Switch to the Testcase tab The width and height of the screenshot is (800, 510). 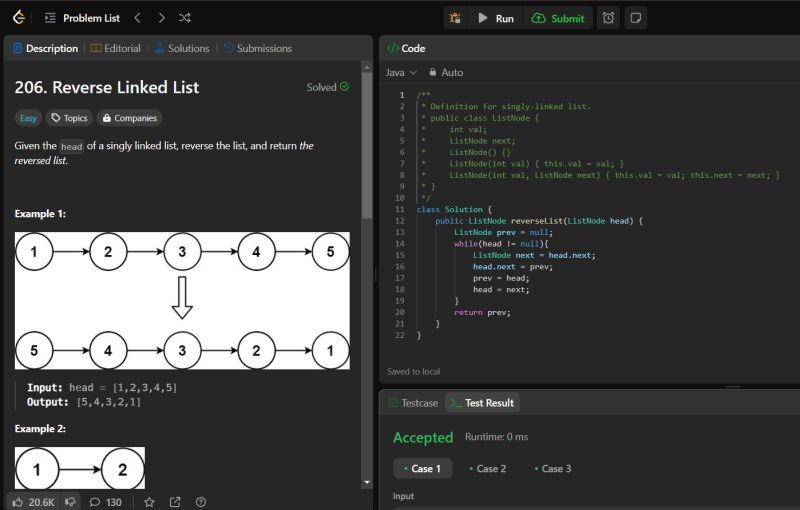pyautogui.click(x=413, y=403)
